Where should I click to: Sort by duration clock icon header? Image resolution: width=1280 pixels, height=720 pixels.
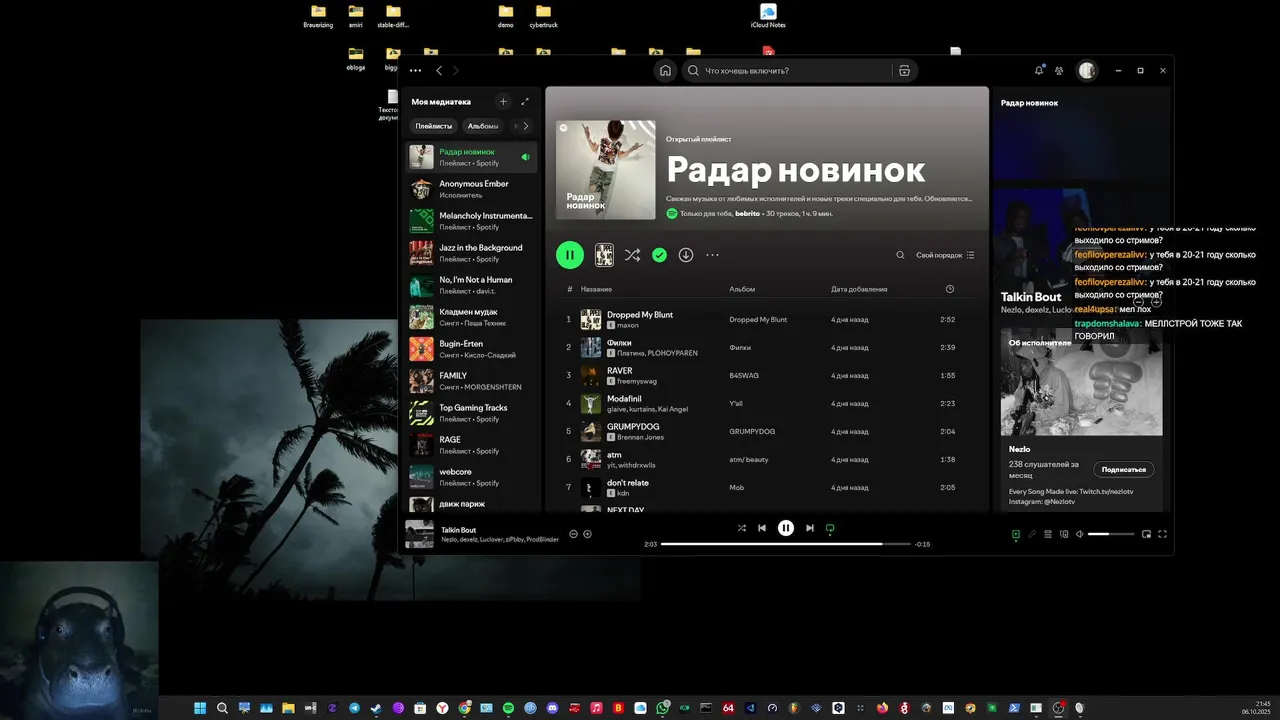pyautogui.click(x=950, y=289)
